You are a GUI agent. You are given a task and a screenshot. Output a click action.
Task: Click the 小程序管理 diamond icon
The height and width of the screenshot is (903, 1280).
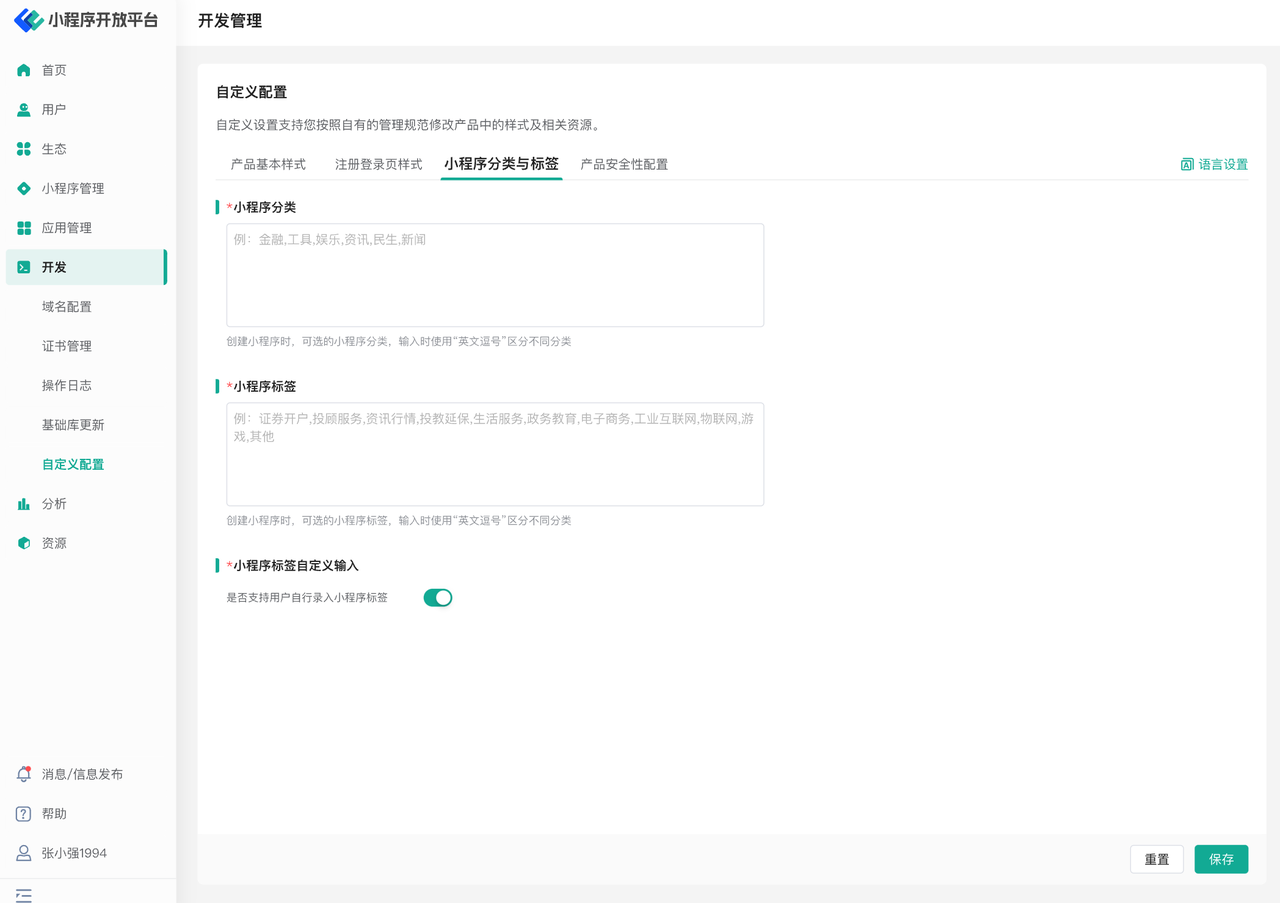(24, 188)
